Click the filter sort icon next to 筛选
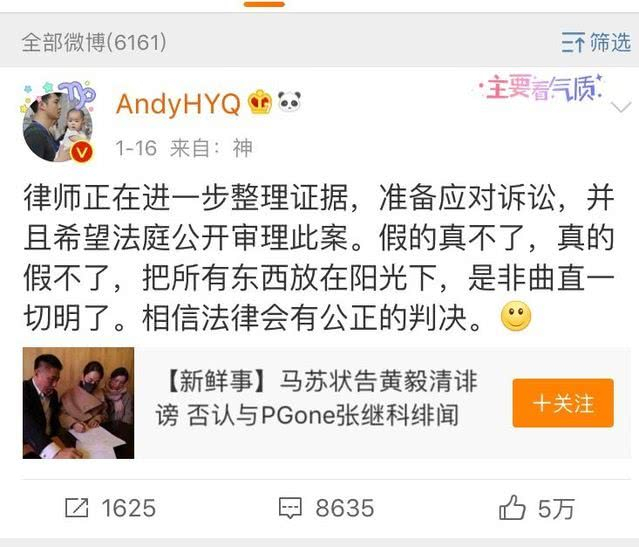Image resolution: width=639 pixels, height=547 pixels. pyautogui.click(x=573, y=42)
